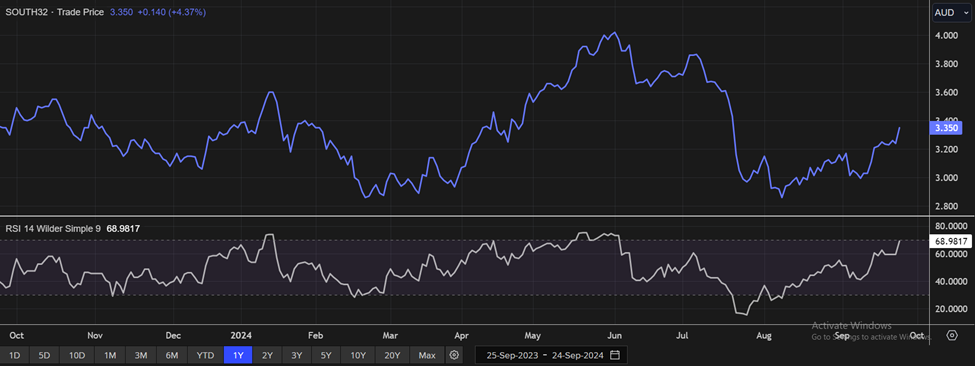975x366 pixels.
Task: Select the 1D time range
Action: tap(15, 355)
